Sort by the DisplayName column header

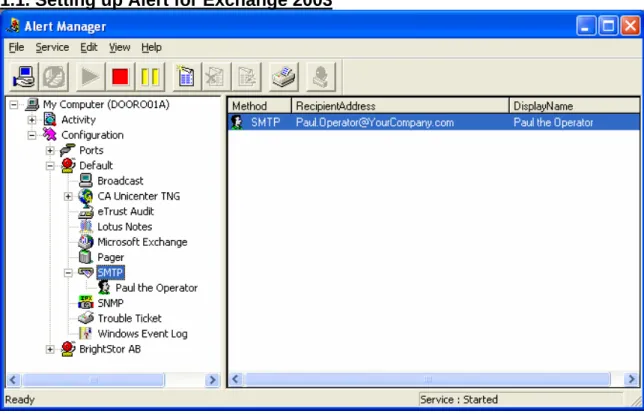coord(574,106)
